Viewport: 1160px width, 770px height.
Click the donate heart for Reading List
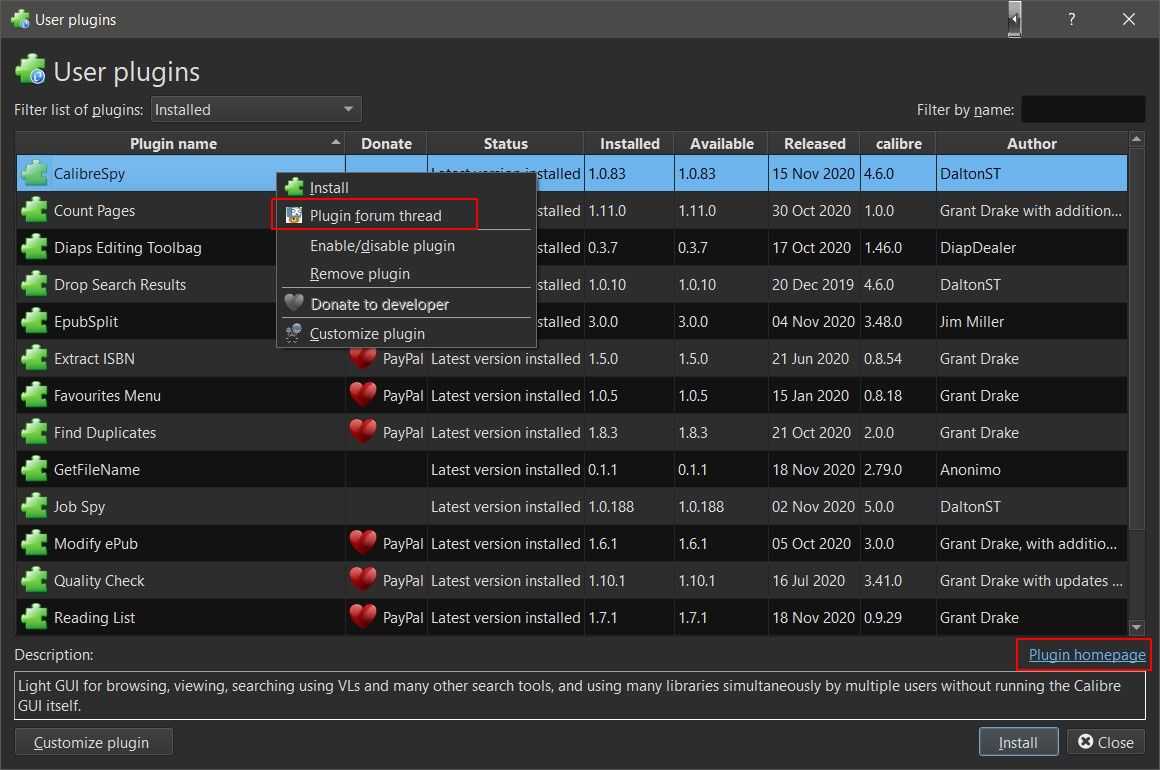click(362, 616)
